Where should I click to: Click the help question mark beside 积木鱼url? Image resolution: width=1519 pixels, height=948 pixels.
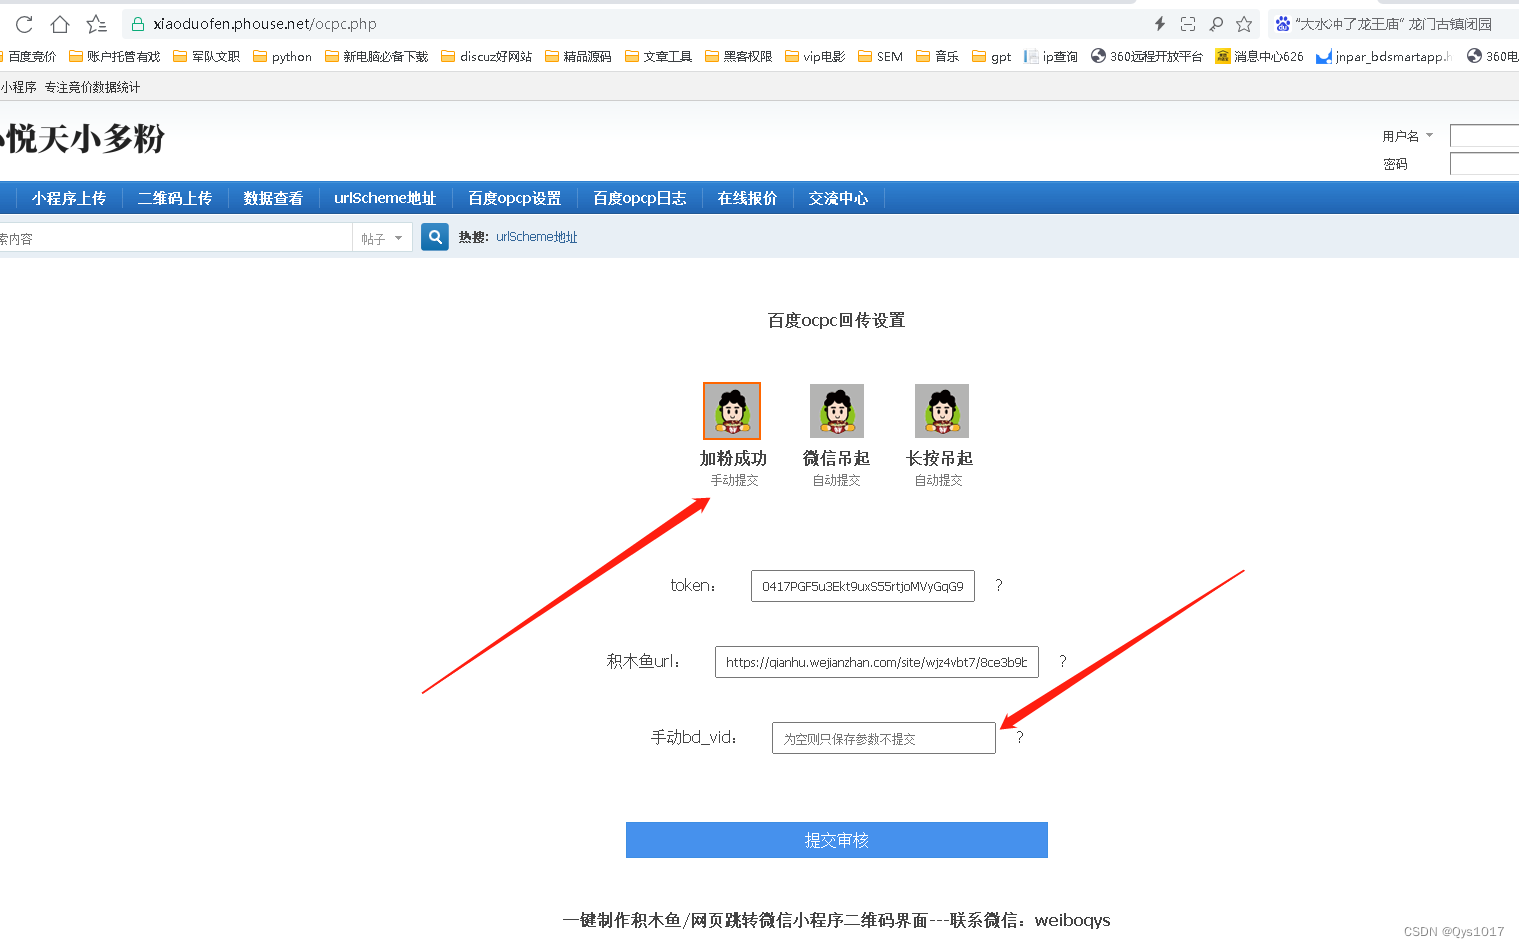[x=1062, y=661]
